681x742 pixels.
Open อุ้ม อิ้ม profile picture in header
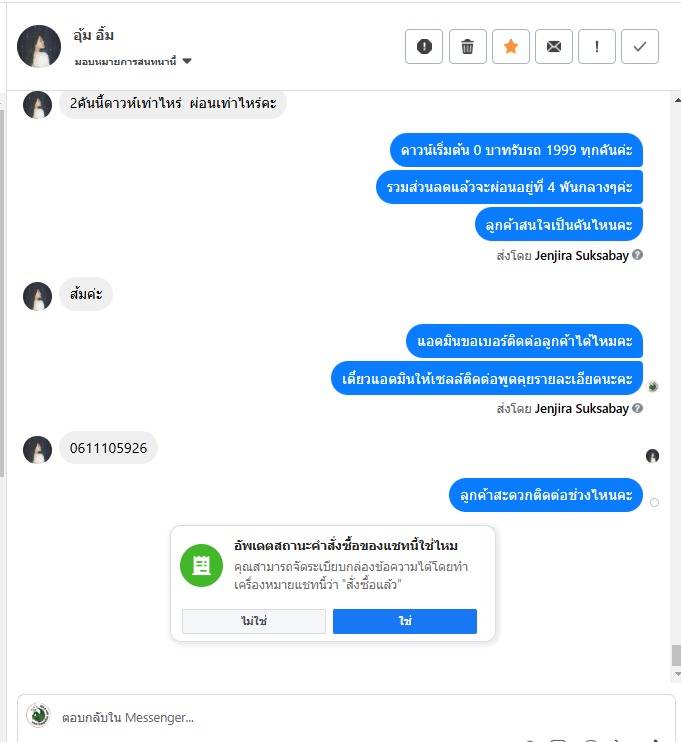click(39, 46)
